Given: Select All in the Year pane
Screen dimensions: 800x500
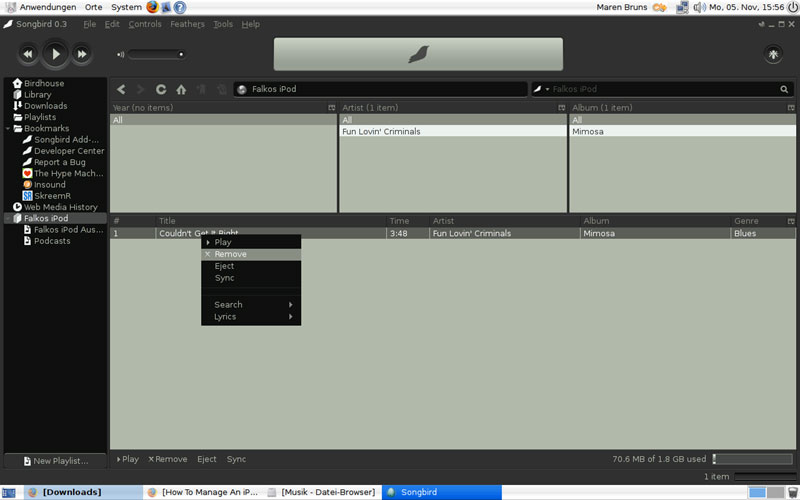Looking at the screenshot, I should click(223, 120).
